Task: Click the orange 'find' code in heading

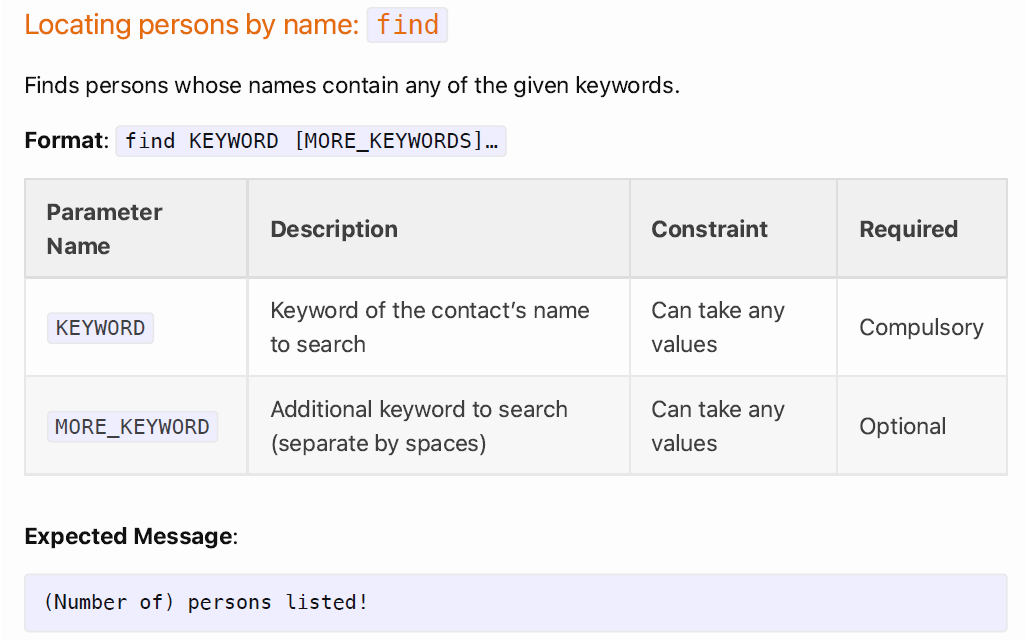Action: click(x=407, y=25)
